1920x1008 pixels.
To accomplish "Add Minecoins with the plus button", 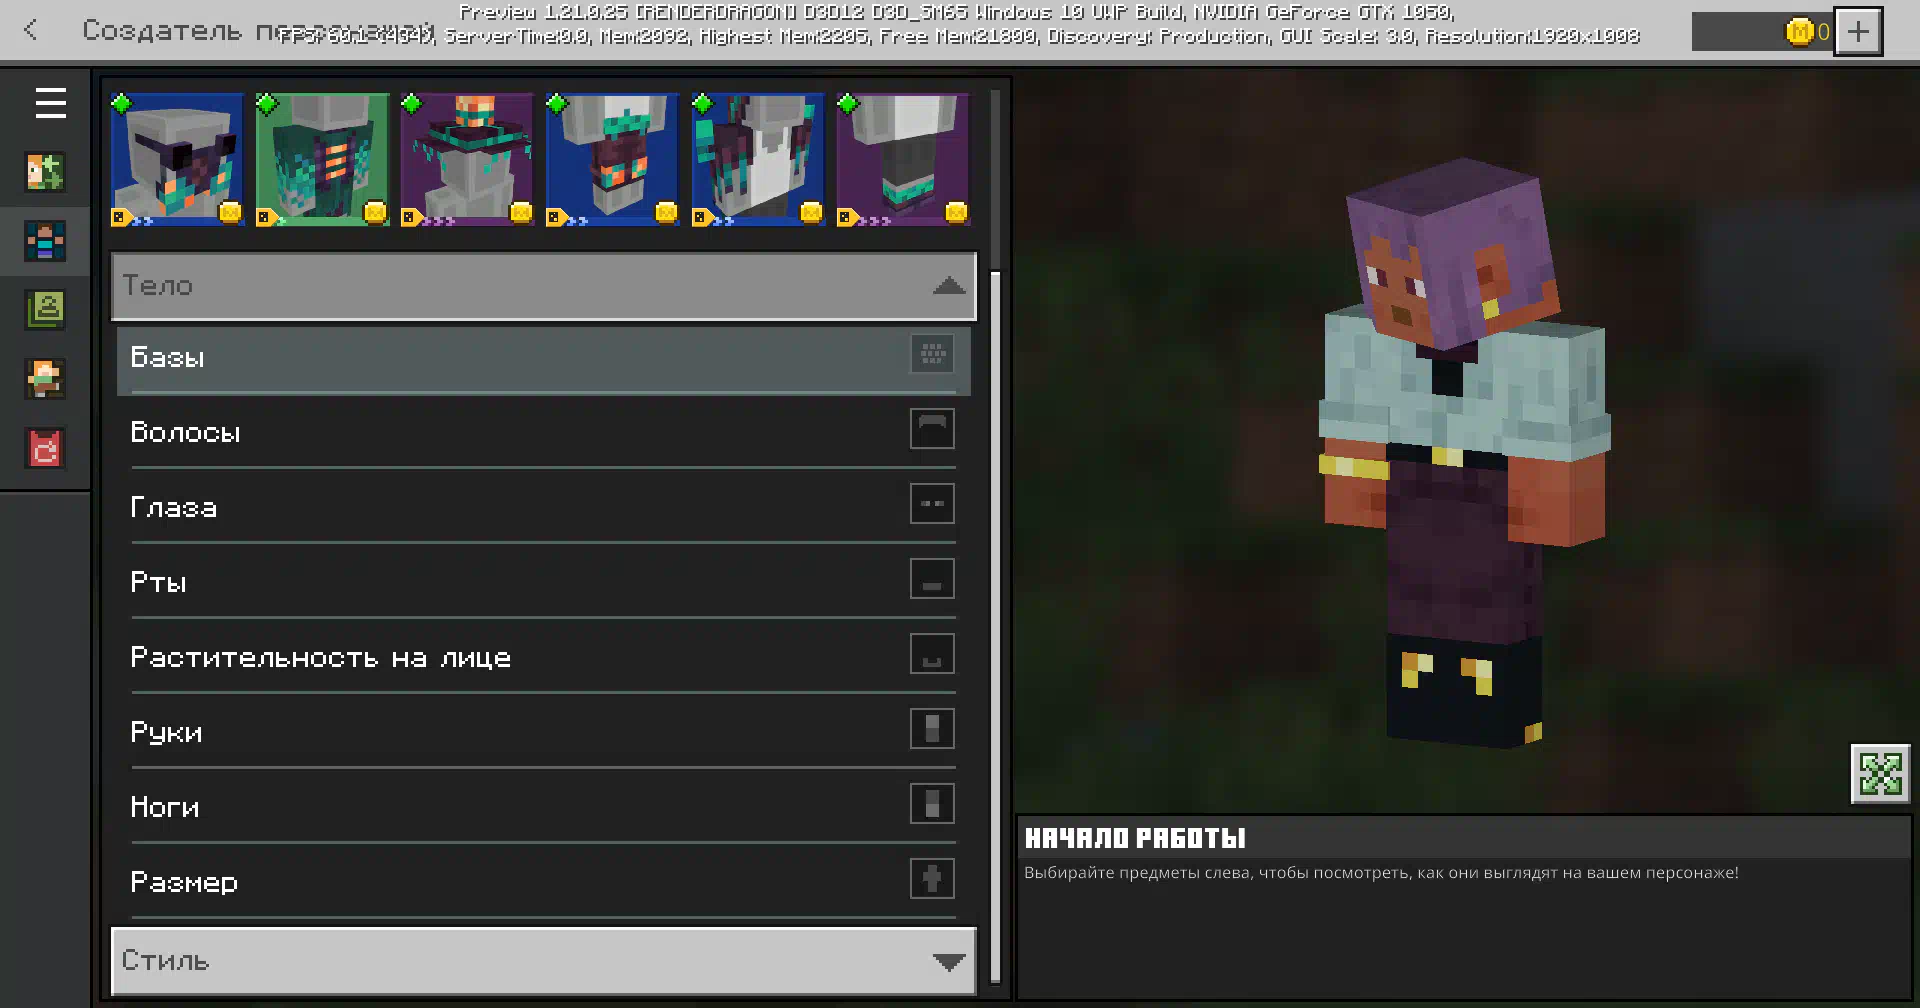I will point(1858,32).
